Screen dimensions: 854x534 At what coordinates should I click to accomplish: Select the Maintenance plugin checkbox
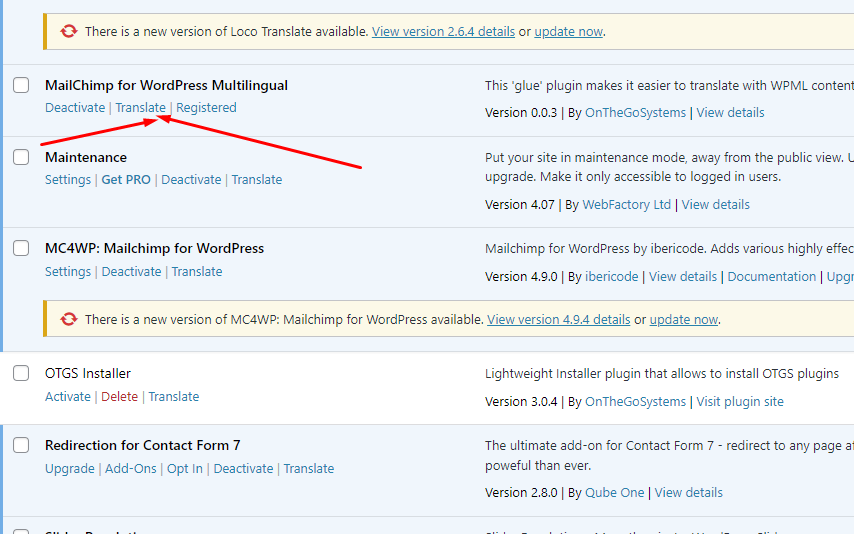[21, 157]
